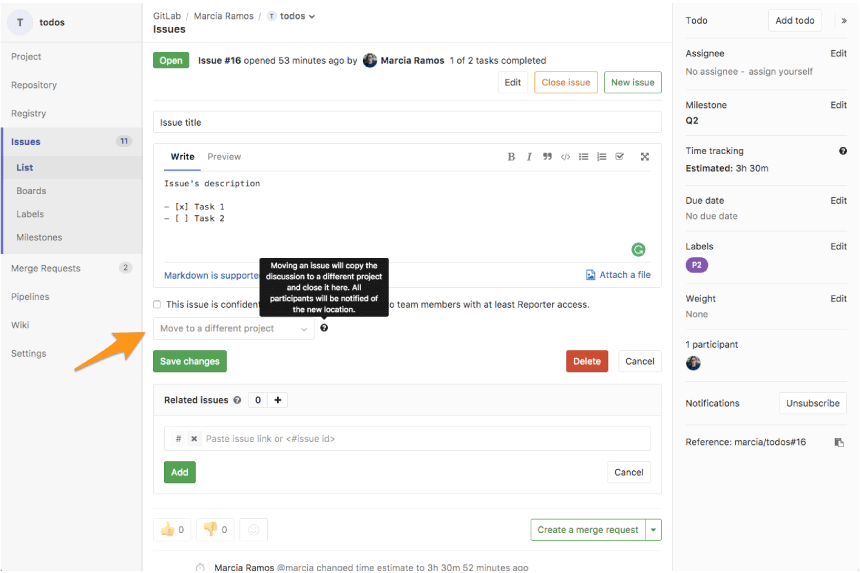Image resolution: width=860 pixels, height=573 pixels.
Task: Open Repository in the left sidebar
Action: [34, 85]
